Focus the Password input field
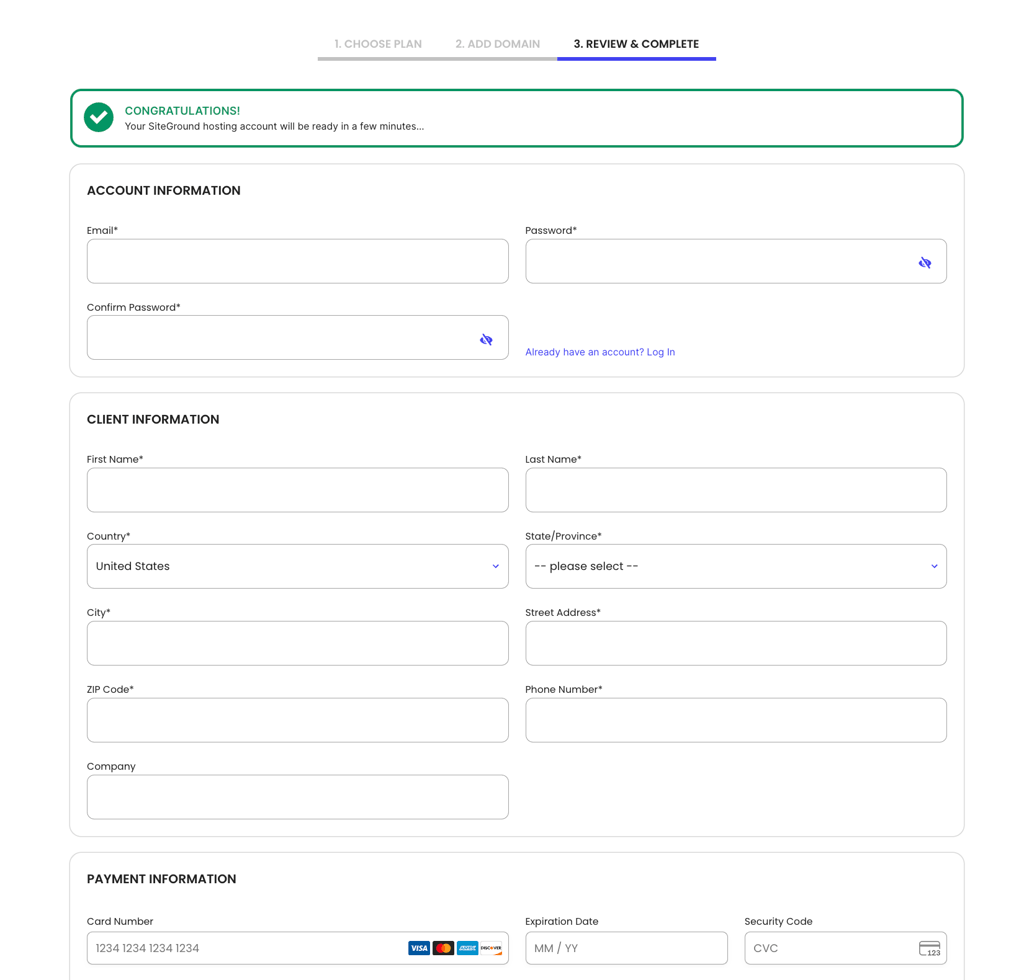The width and height of the screenshot is (1024, 980). tap(736, 261)
